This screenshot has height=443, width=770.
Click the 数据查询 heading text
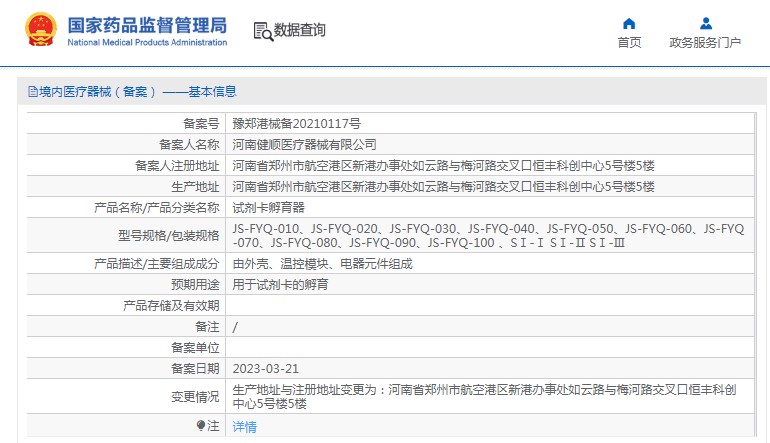(300, 30)
